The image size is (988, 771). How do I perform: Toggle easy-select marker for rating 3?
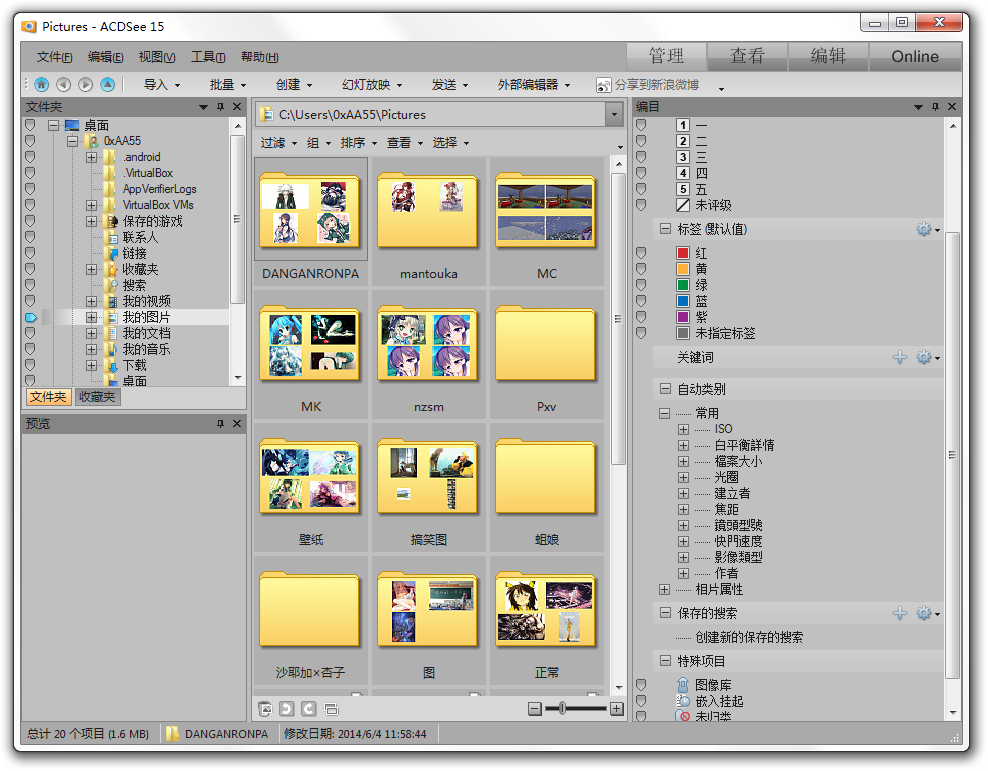[x=641, y=157]
